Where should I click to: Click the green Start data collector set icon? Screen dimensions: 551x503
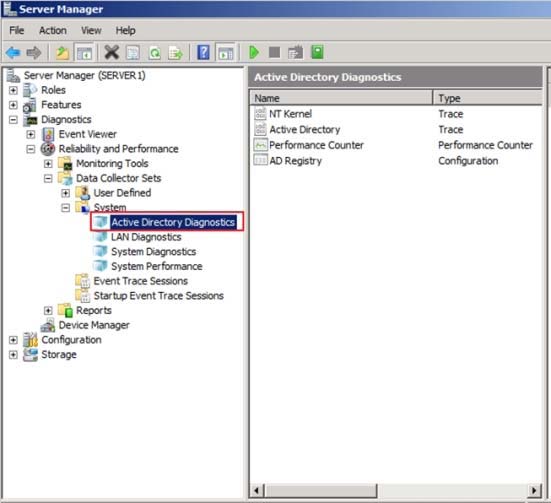pos(254,53)
